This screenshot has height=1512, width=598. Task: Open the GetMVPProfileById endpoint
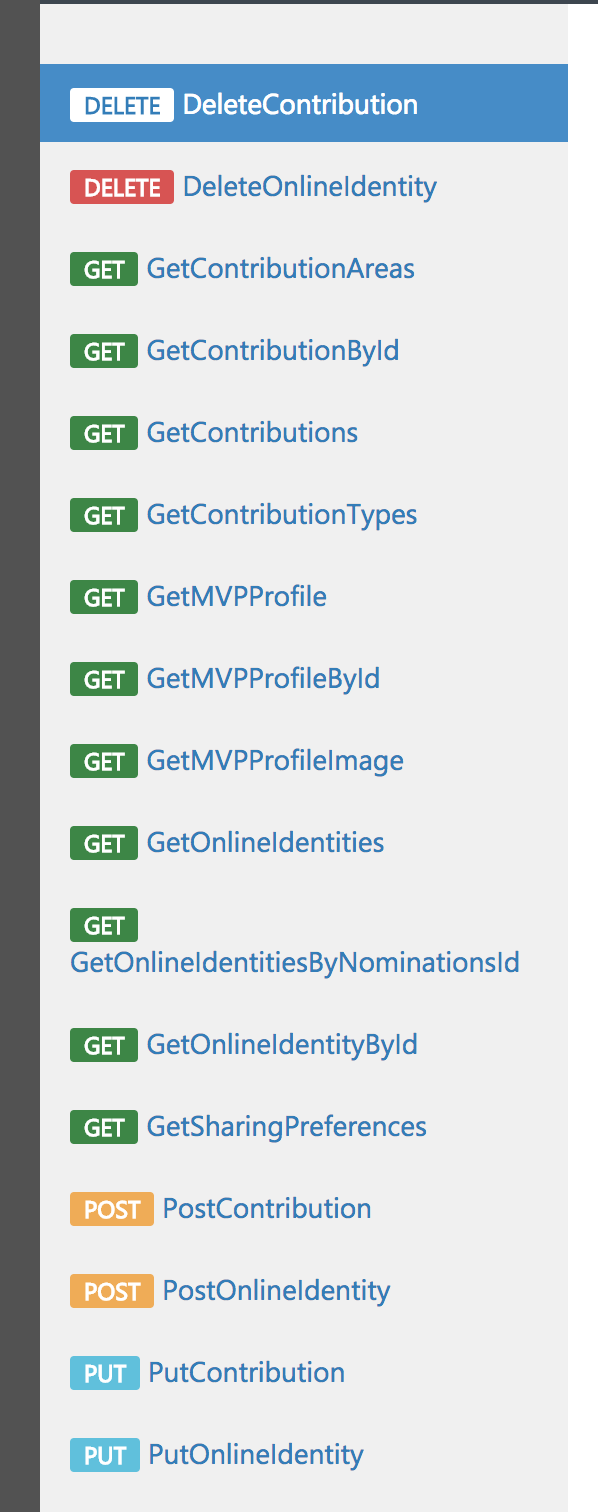264,678
